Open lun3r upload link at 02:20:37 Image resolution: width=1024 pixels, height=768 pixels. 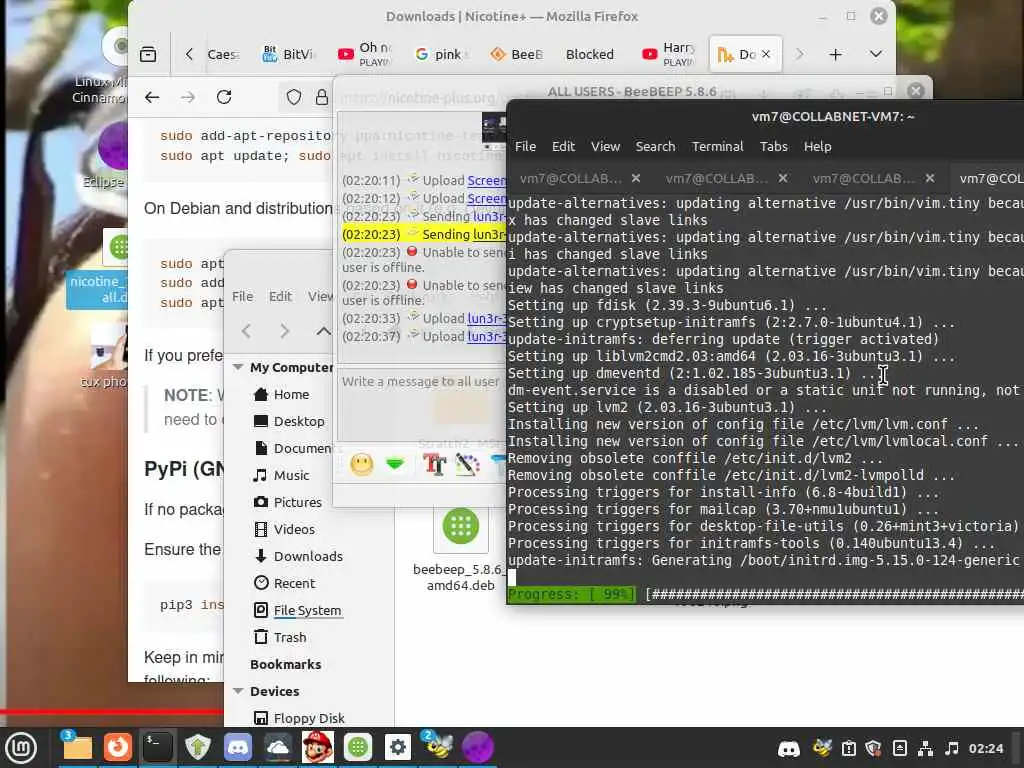486,336
